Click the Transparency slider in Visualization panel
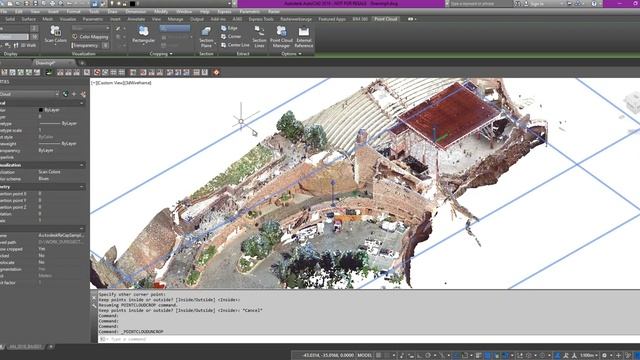This screenshot has width=640, height=360. pos(90,45)
